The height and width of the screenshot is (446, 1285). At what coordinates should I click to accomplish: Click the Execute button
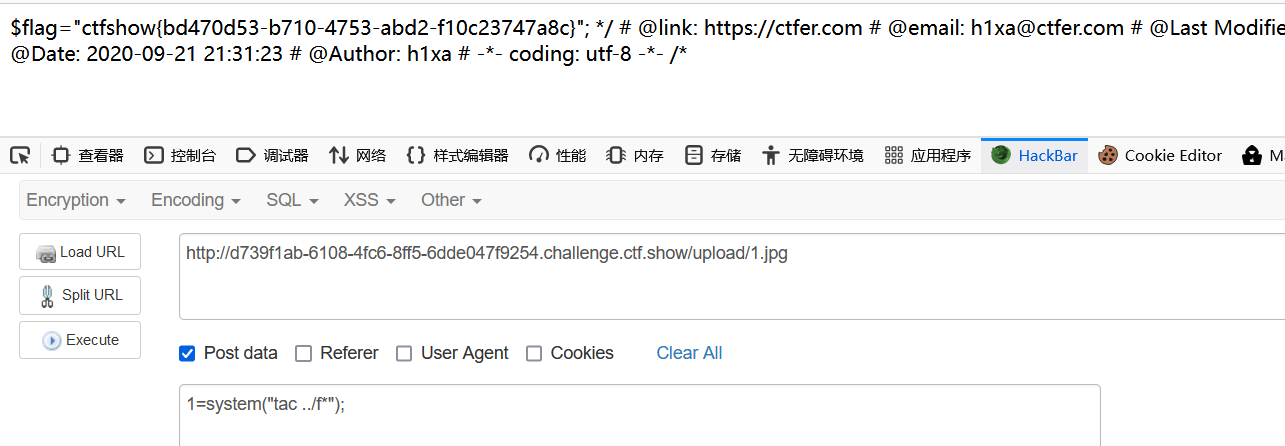[x=80, y=340]
